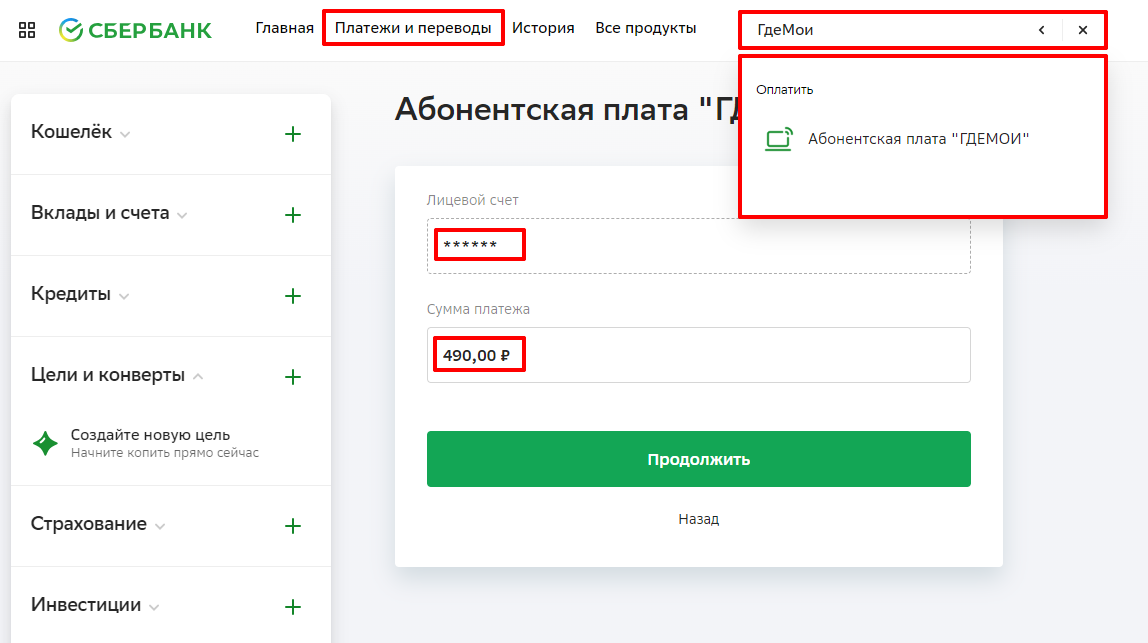Open the apps grid menu icon
1148x643 pixels.
pos(27,29)
